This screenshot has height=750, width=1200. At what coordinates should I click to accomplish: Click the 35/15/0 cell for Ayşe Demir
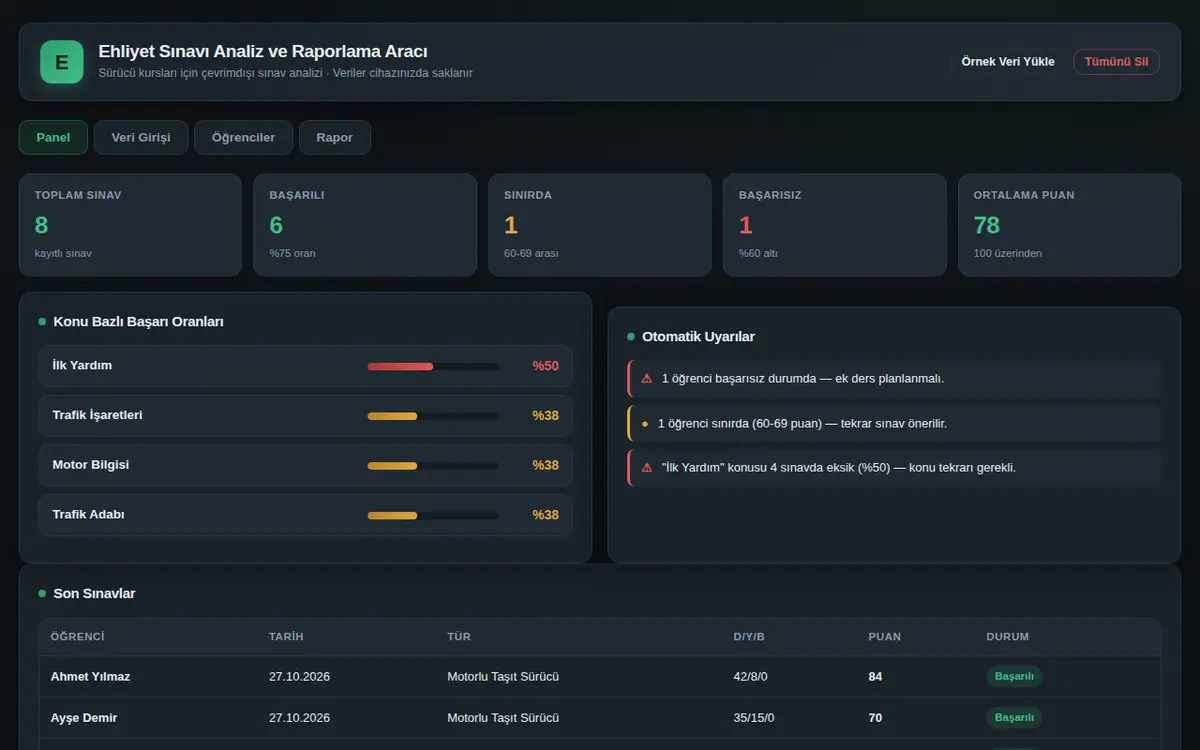[754, 718]
